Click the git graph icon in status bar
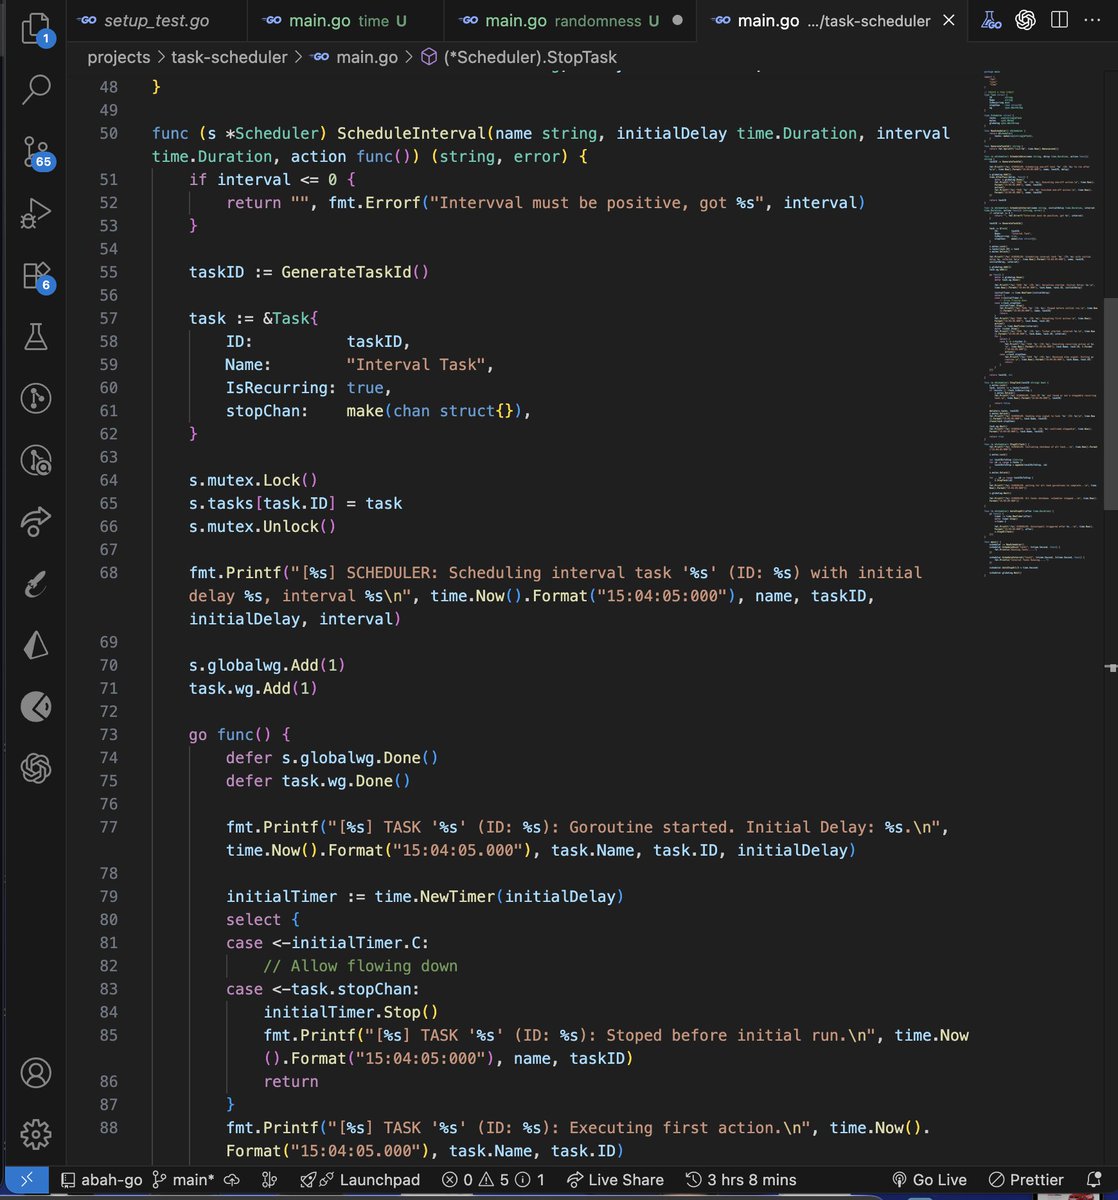 [268, 1180]
